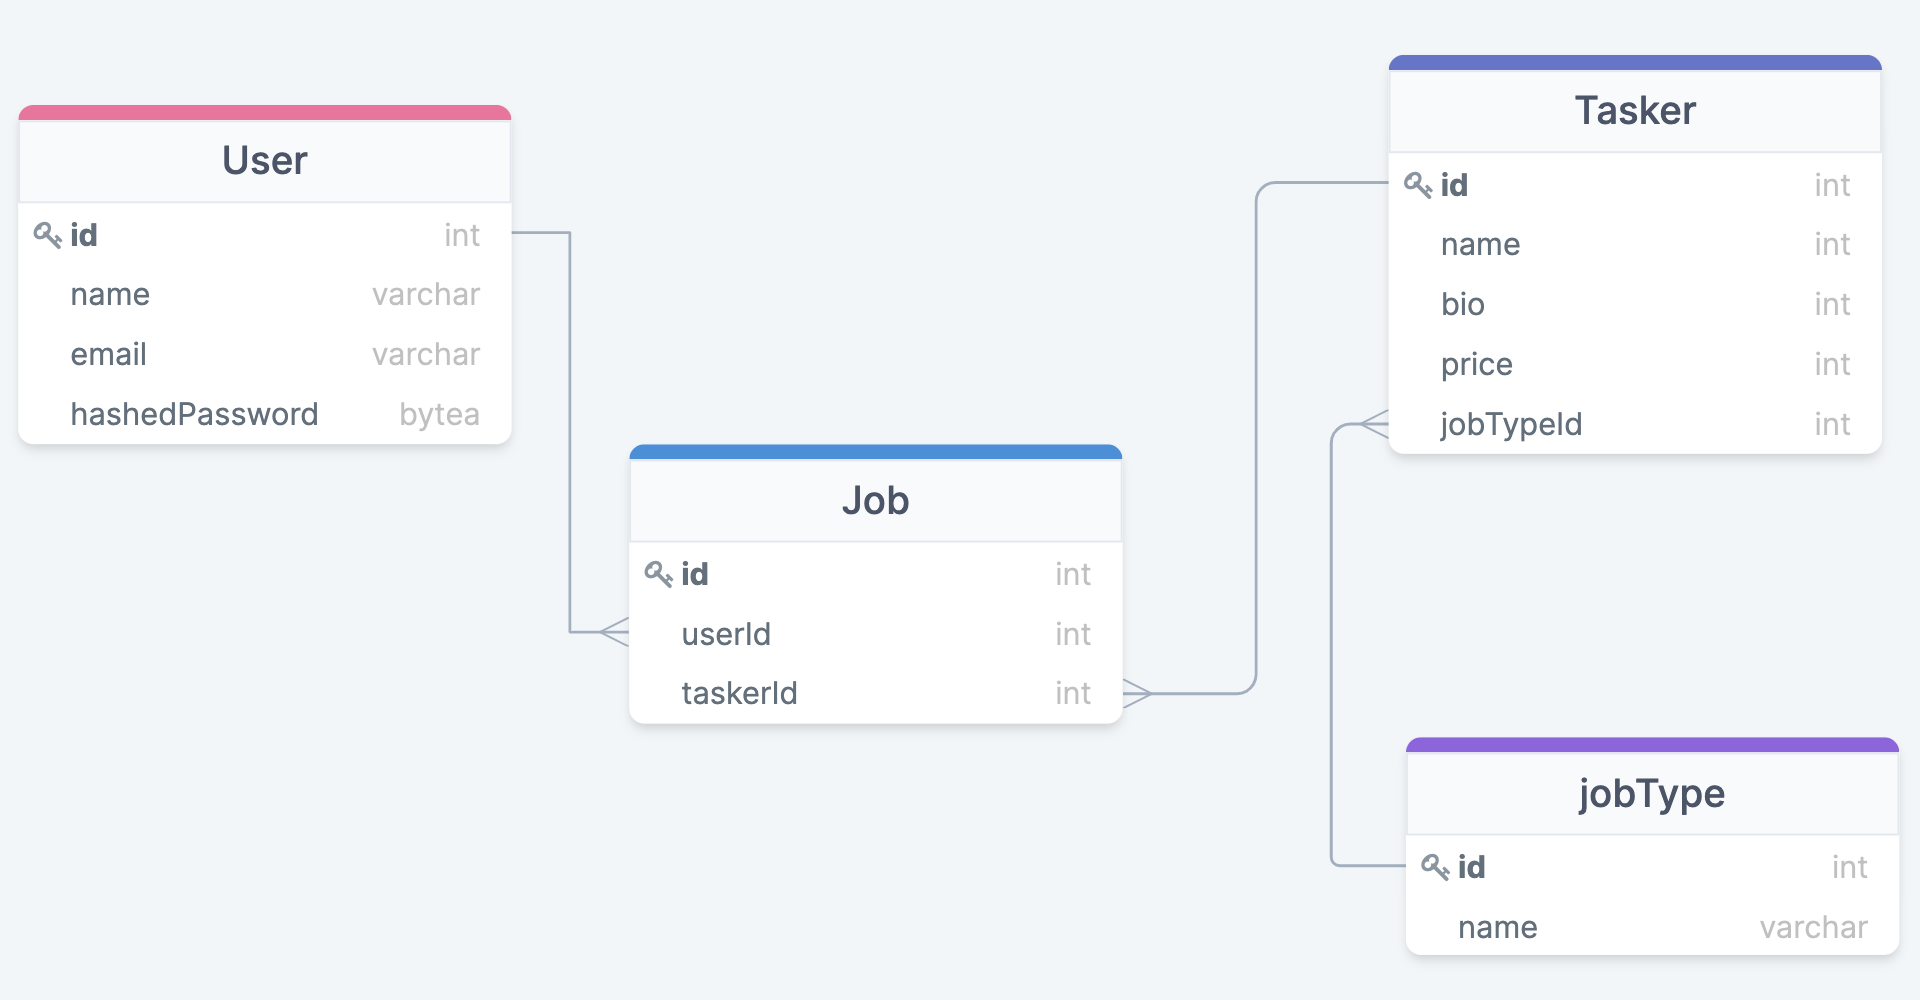Image resolution: width=1920 pixels, height=1000 pixels.
Task: Click the Tasker id primary key icon
Action: (1418, 185)
